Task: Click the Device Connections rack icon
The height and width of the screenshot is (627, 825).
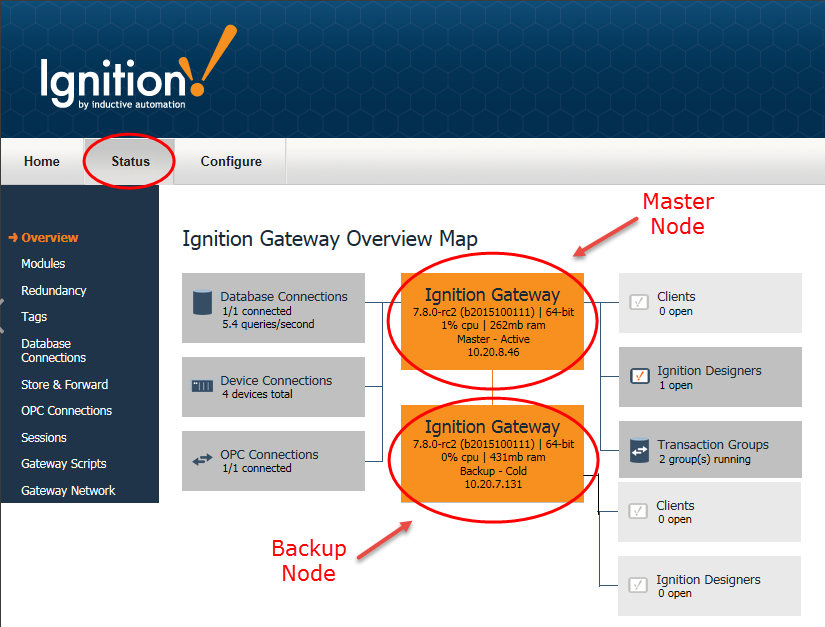Action: tap(203, 386)
